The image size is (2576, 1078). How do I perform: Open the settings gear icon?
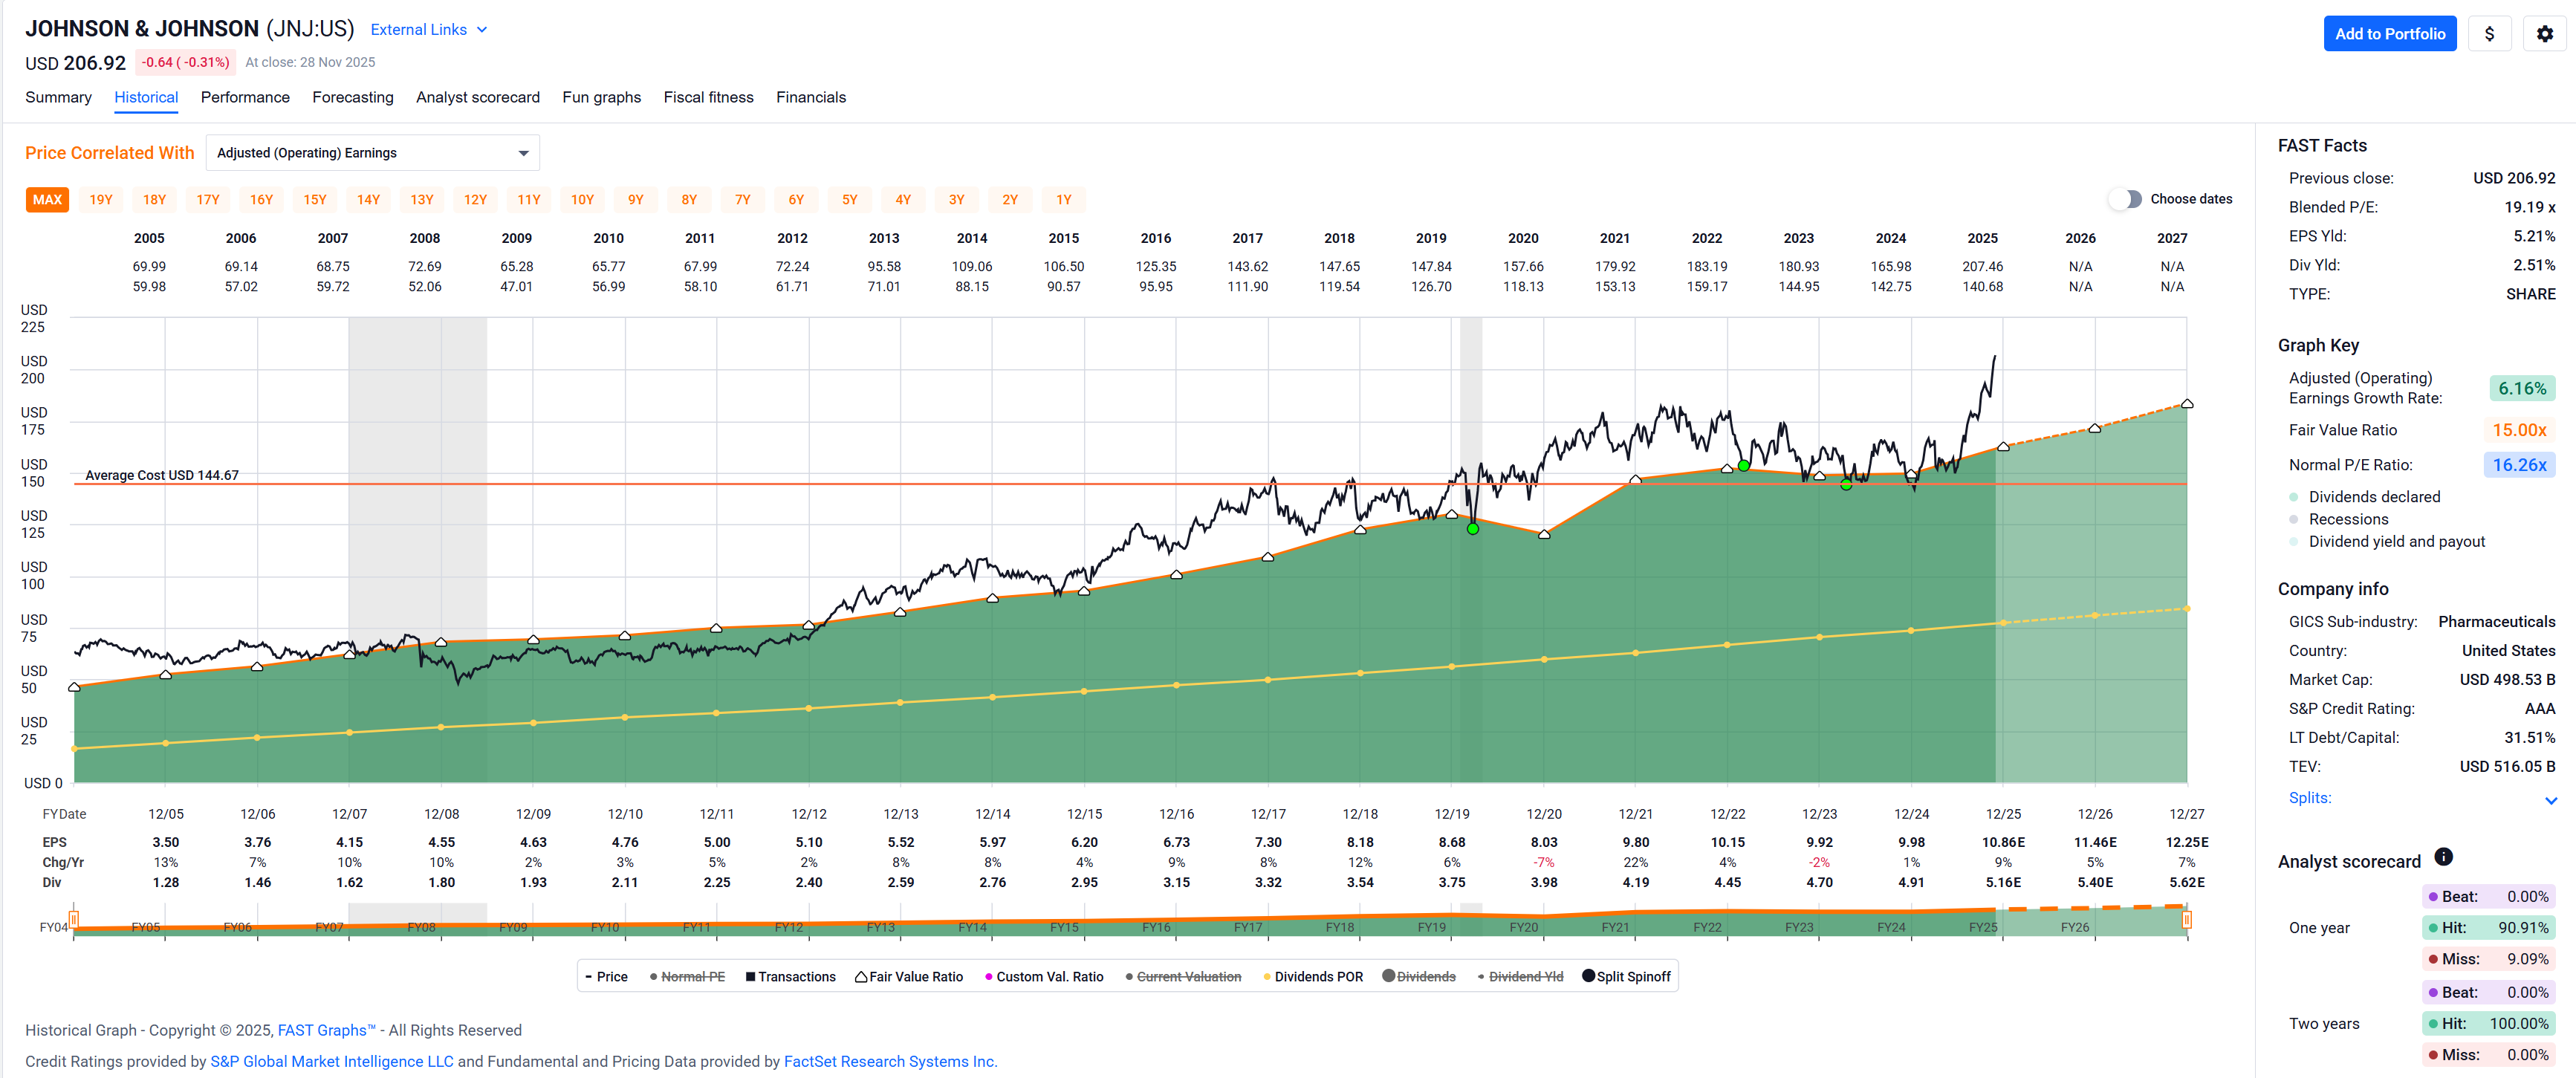click(2544, 34)
